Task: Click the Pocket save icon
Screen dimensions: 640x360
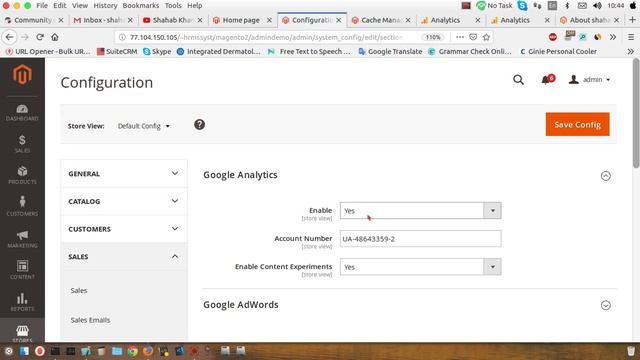Action: pyautogui.click(x=473, y=37)
